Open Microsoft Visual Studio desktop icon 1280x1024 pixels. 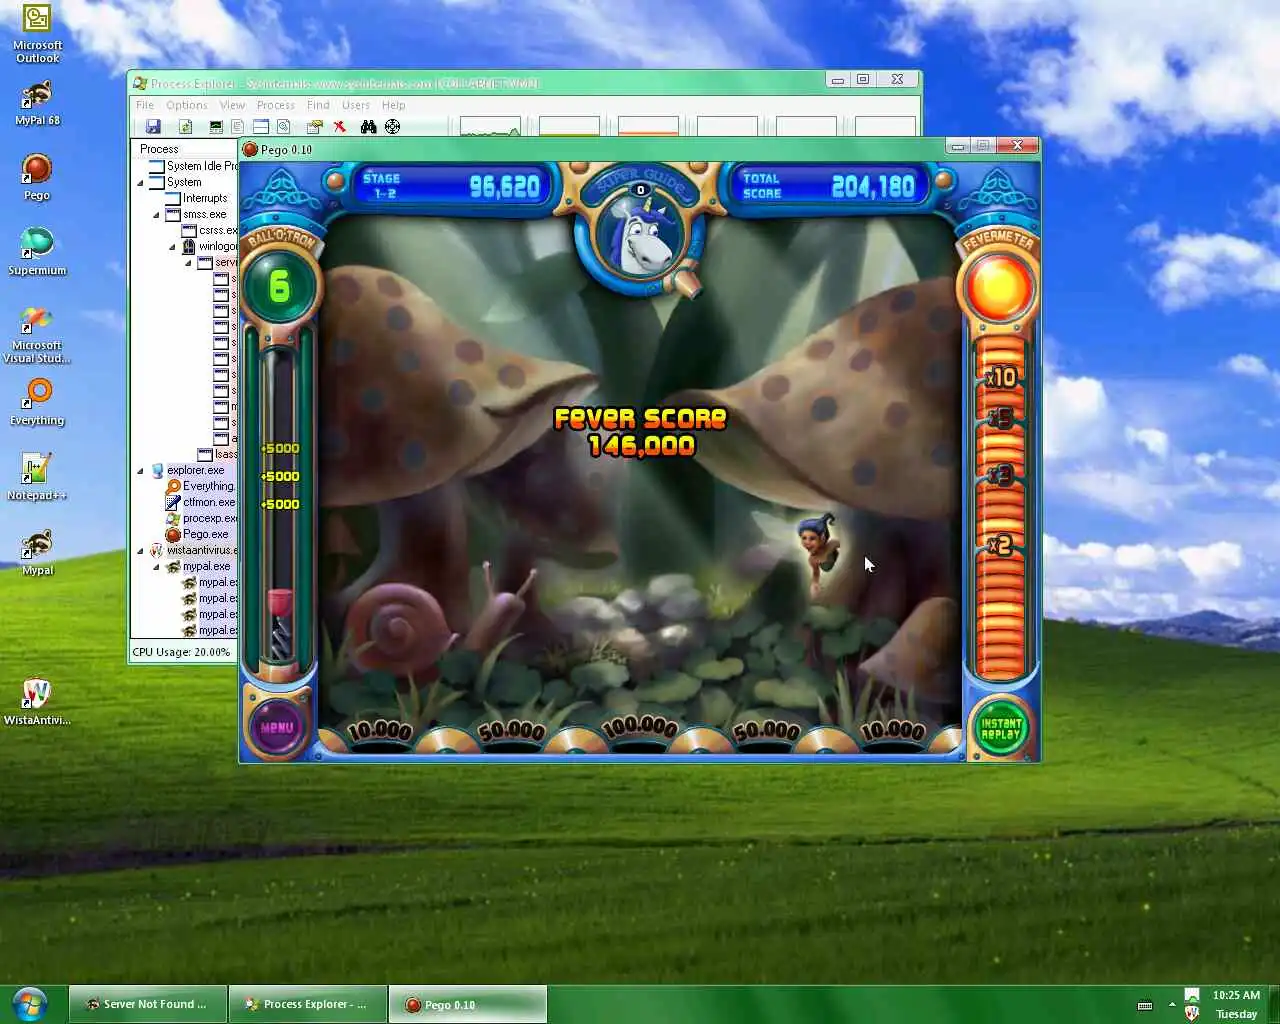tap(37, 335)
